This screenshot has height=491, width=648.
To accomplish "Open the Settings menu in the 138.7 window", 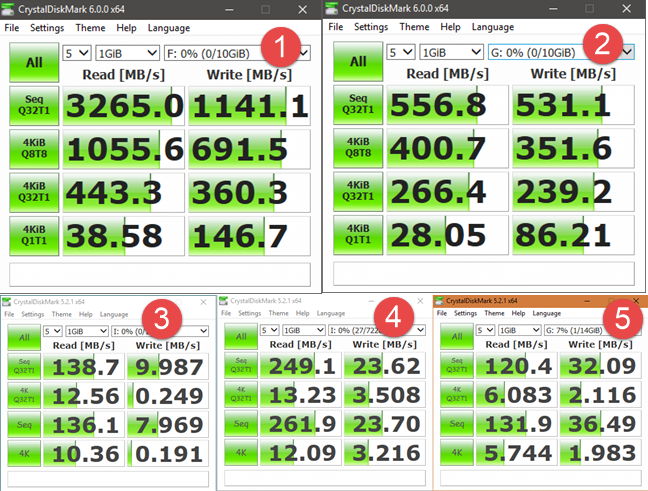I will tap(33, 314).
